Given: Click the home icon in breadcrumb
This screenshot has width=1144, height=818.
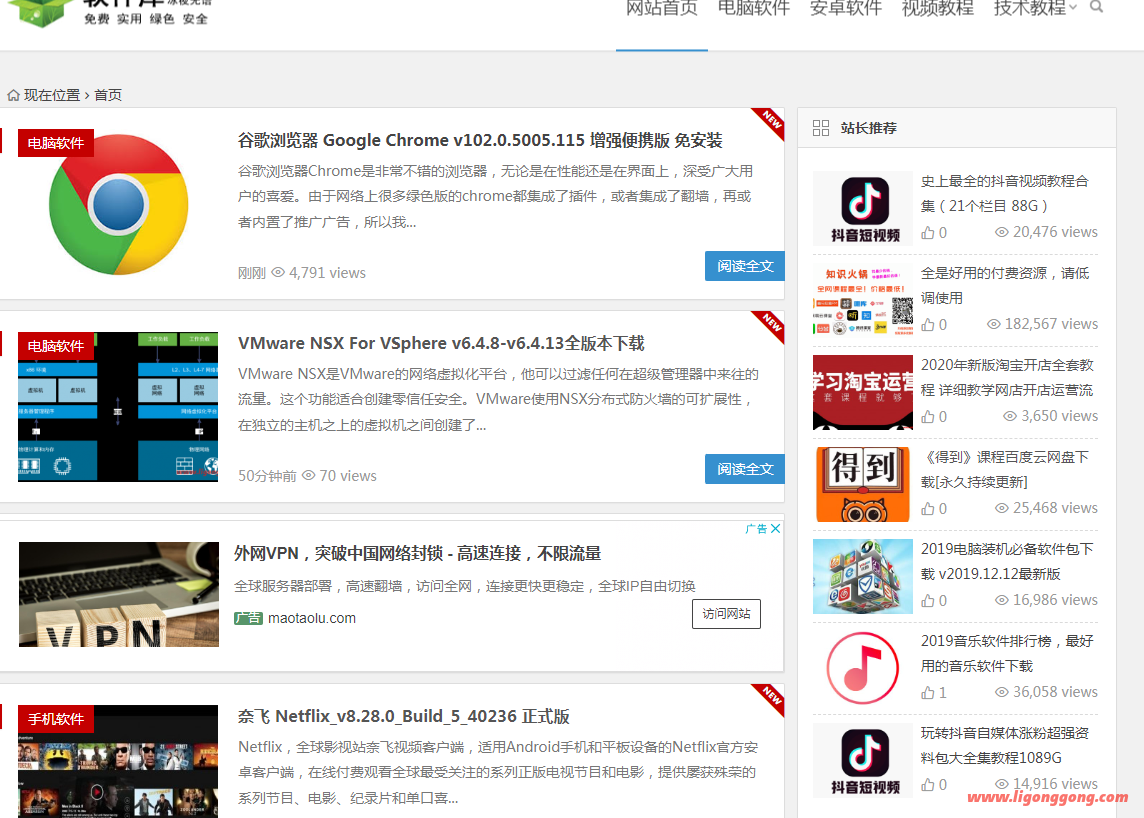Looking at the screenshot, I should tap(13, 96).
